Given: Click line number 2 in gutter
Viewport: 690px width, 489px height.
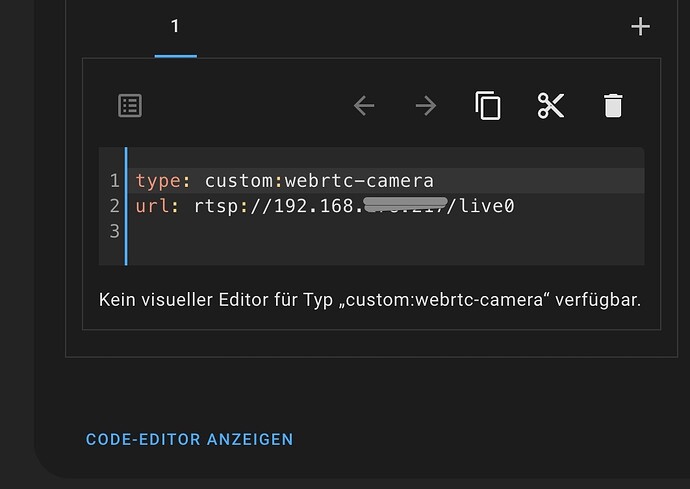Looking at the screenshot, I should click(114, 206).
